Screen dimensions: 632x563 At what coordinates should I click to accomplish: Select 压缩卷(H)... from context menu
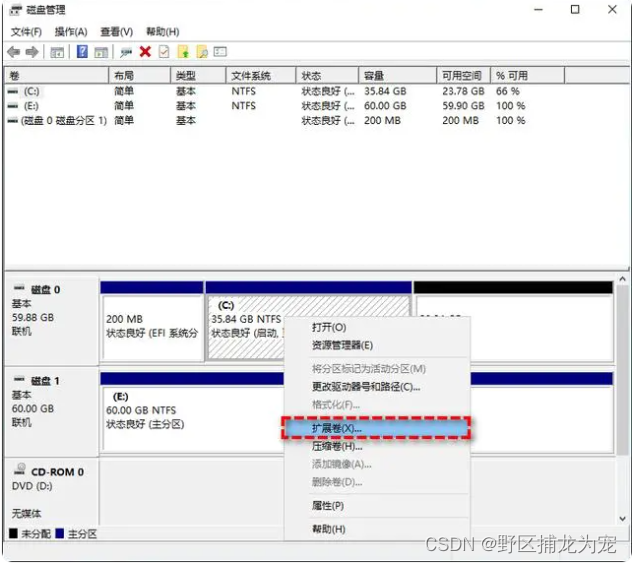pos(377,446)
